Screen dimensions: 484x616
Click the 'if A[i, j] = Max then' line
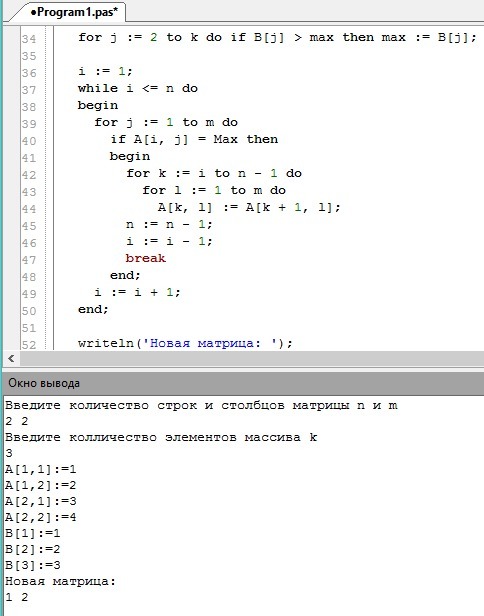pyautogui.click(x=194, y=139)
